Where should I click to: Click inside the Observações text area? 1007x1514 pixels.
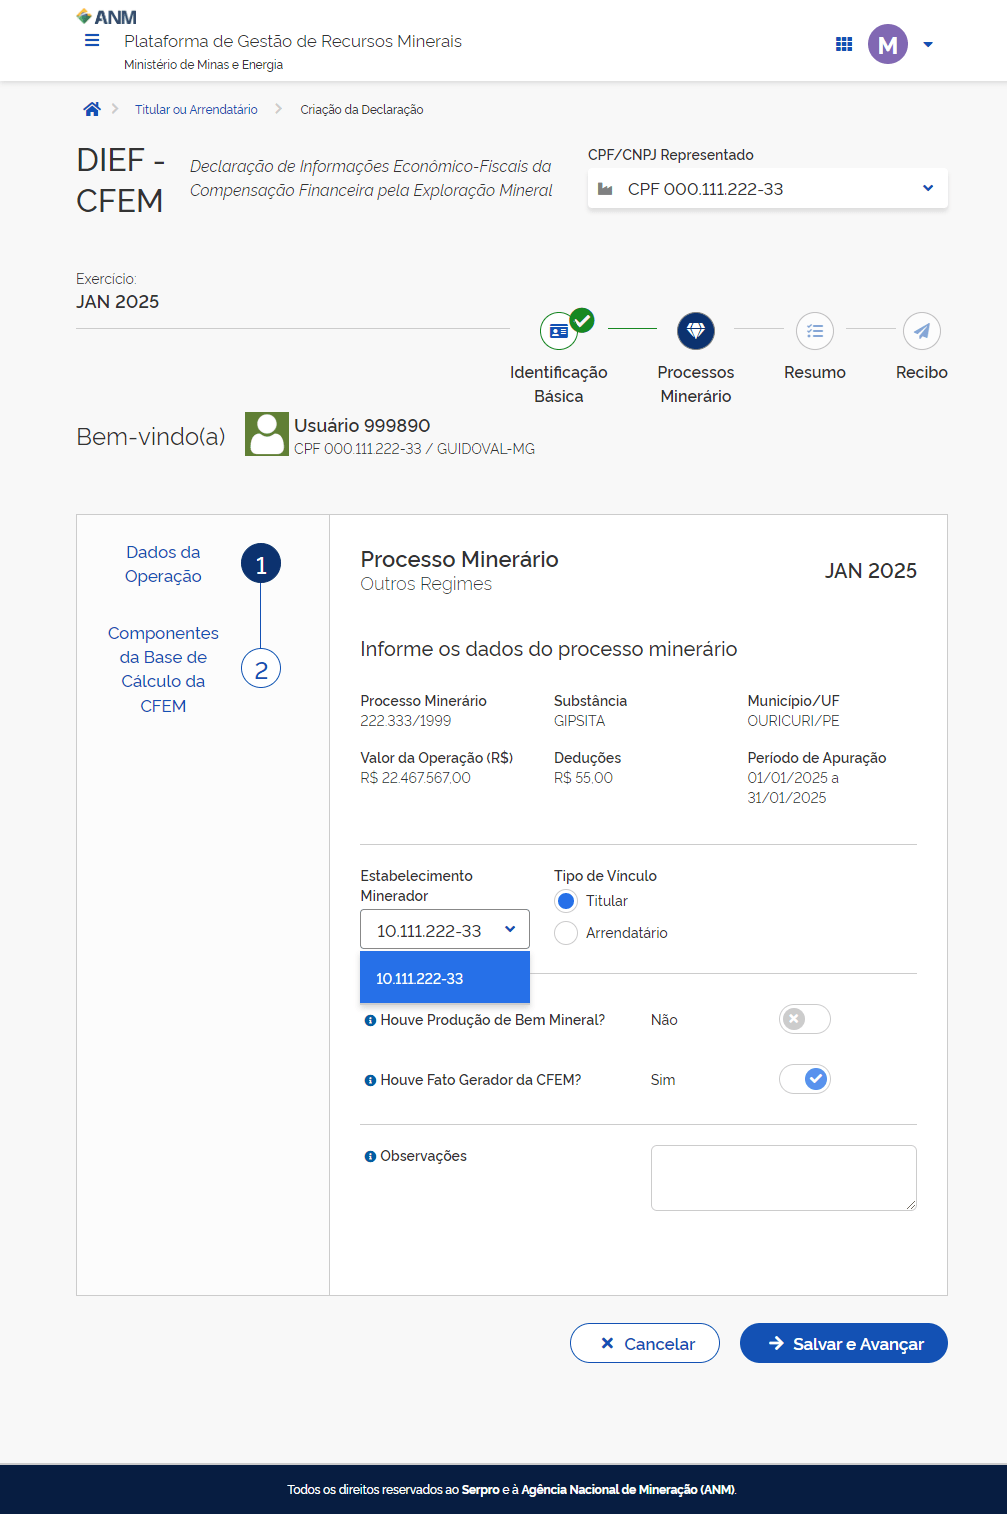tap(782, 1177)
